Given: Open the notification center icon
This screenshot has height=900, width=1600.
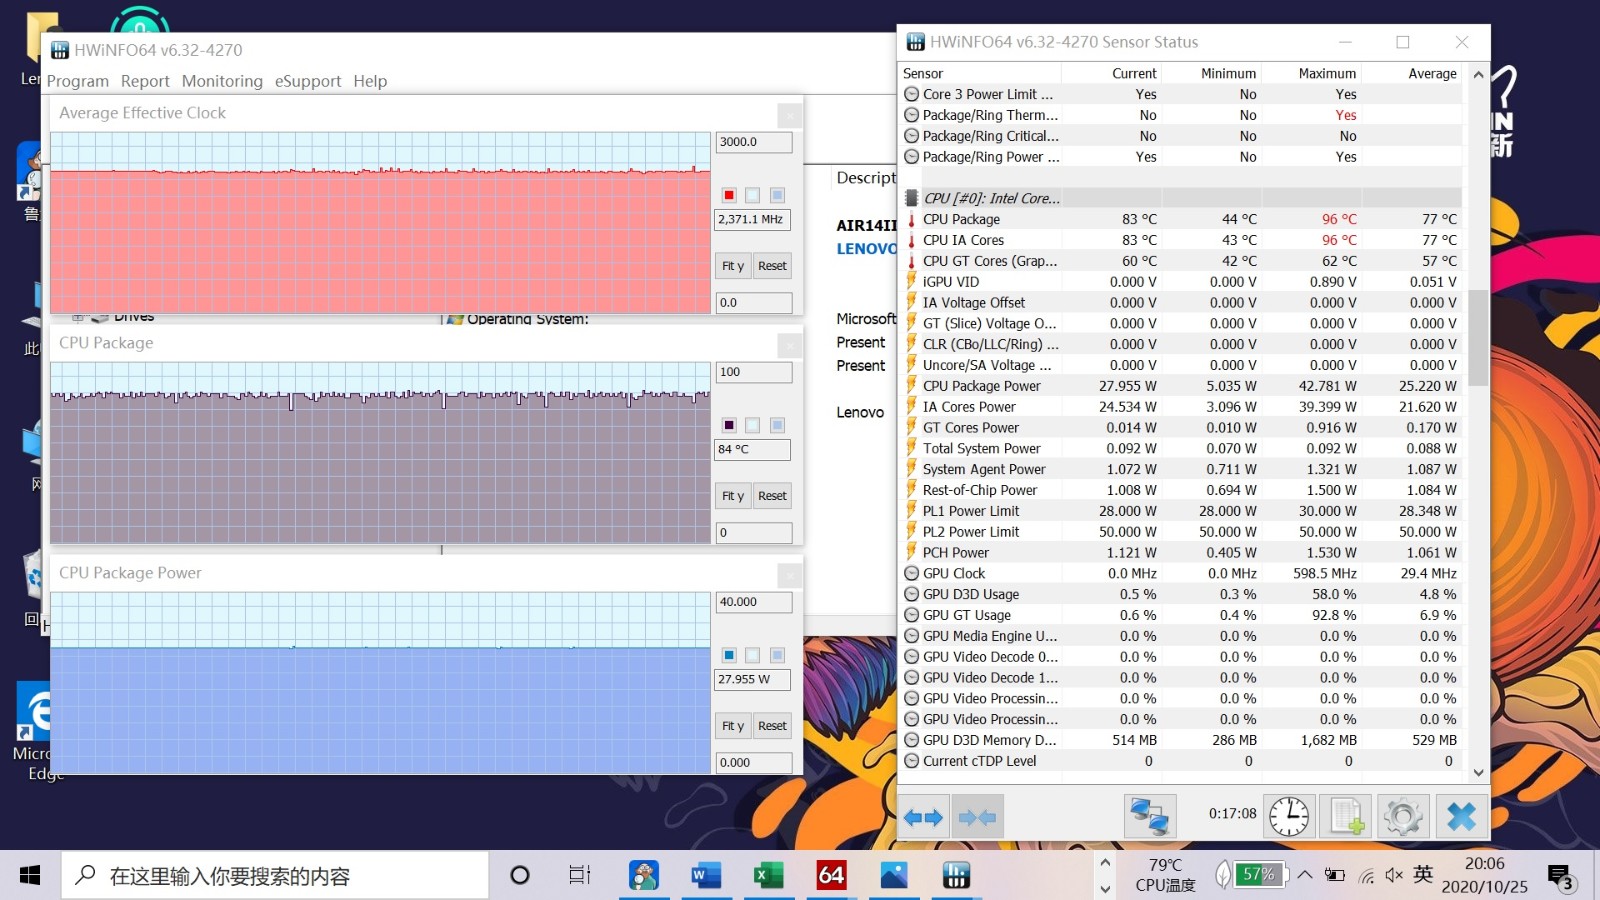Looking at the screenshot, I should point(1561,877).
